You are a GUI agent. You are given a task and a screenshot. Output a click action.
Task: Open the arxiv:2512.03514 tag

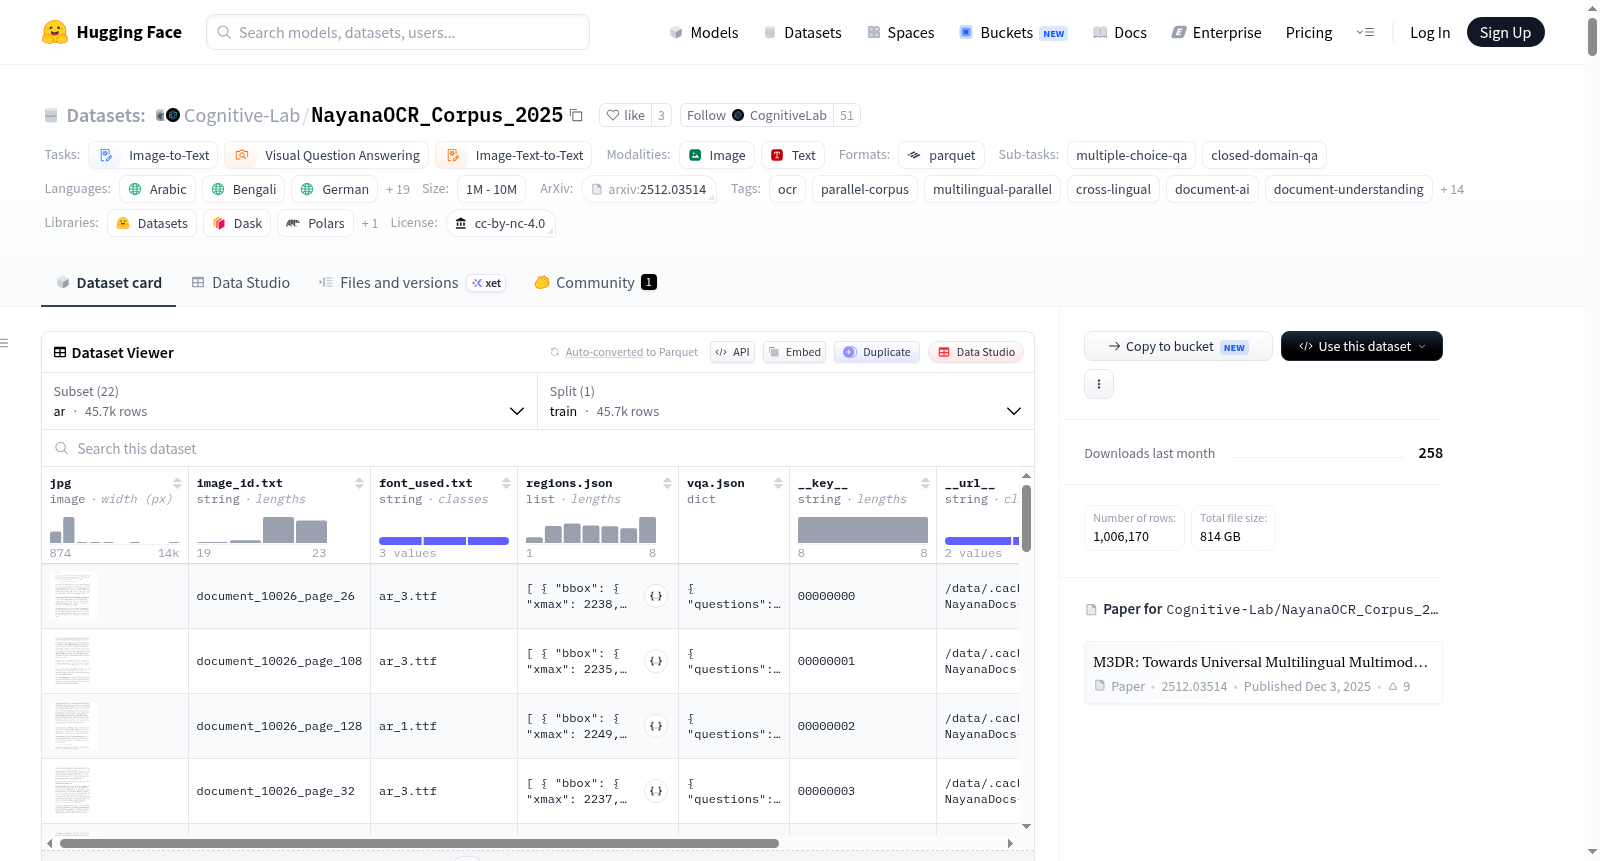pyautogui.click(x=649, y=189)
